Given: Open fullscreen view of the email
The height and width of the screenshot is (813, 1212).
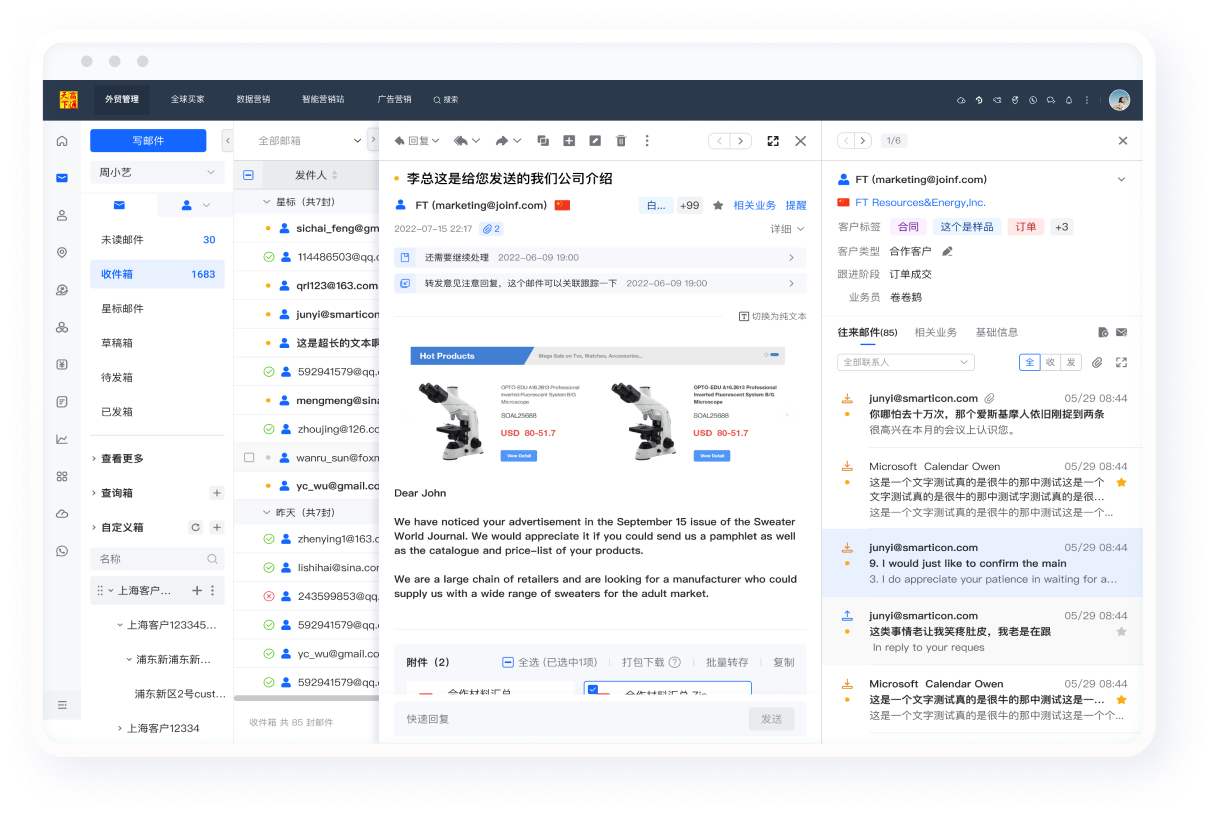Looking at the screenshot, I should coord(772,141).
